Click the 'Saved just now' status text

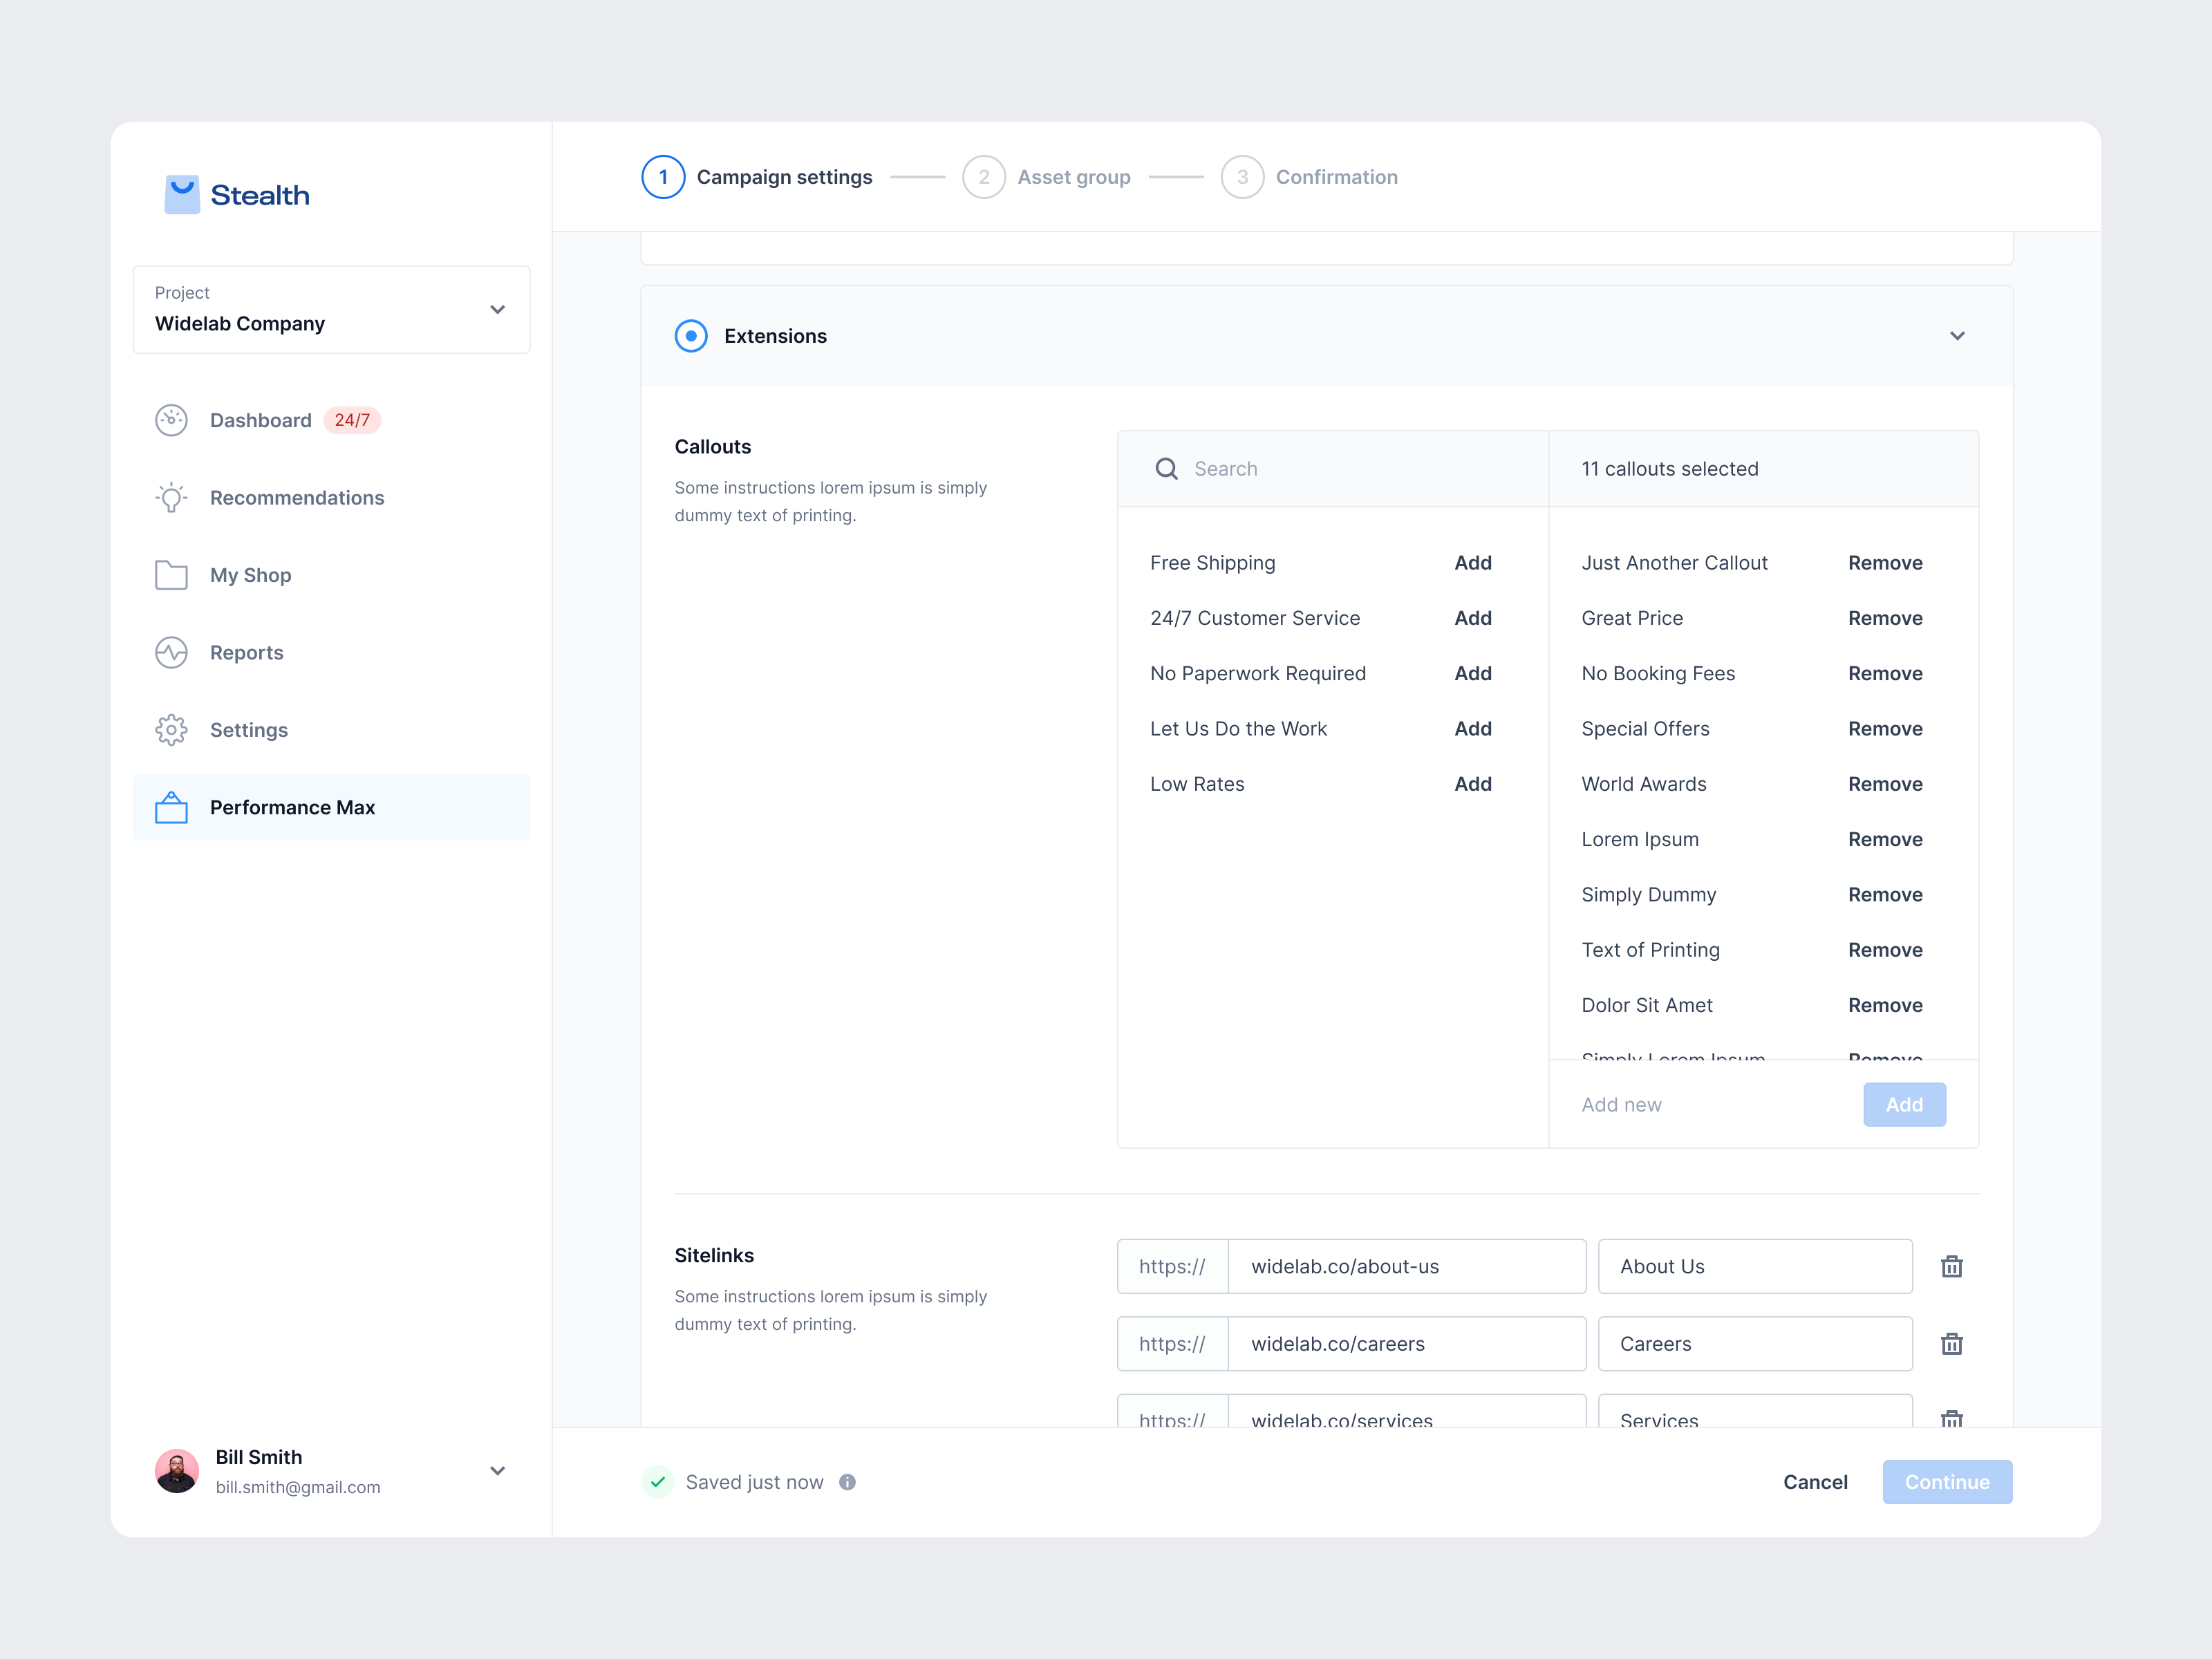click(x=754, y=1482)
